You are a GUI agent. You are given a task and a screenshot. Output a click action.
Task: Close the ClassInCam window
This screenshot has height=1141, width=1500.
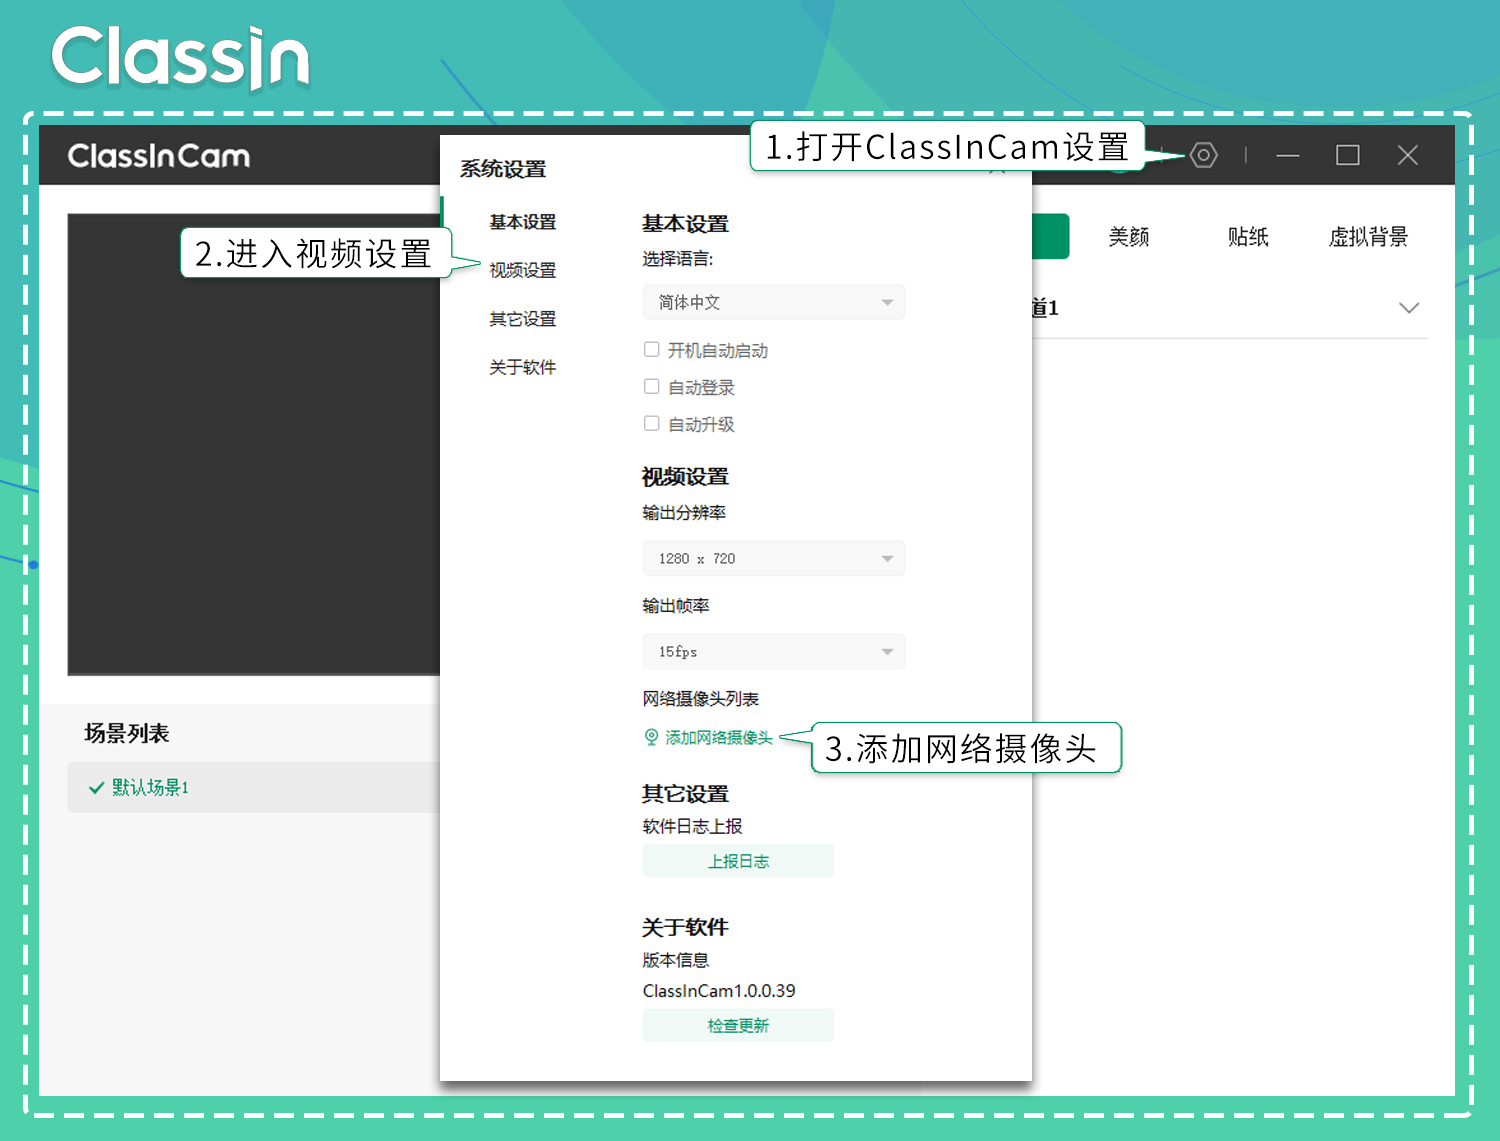click(1408, 155)
